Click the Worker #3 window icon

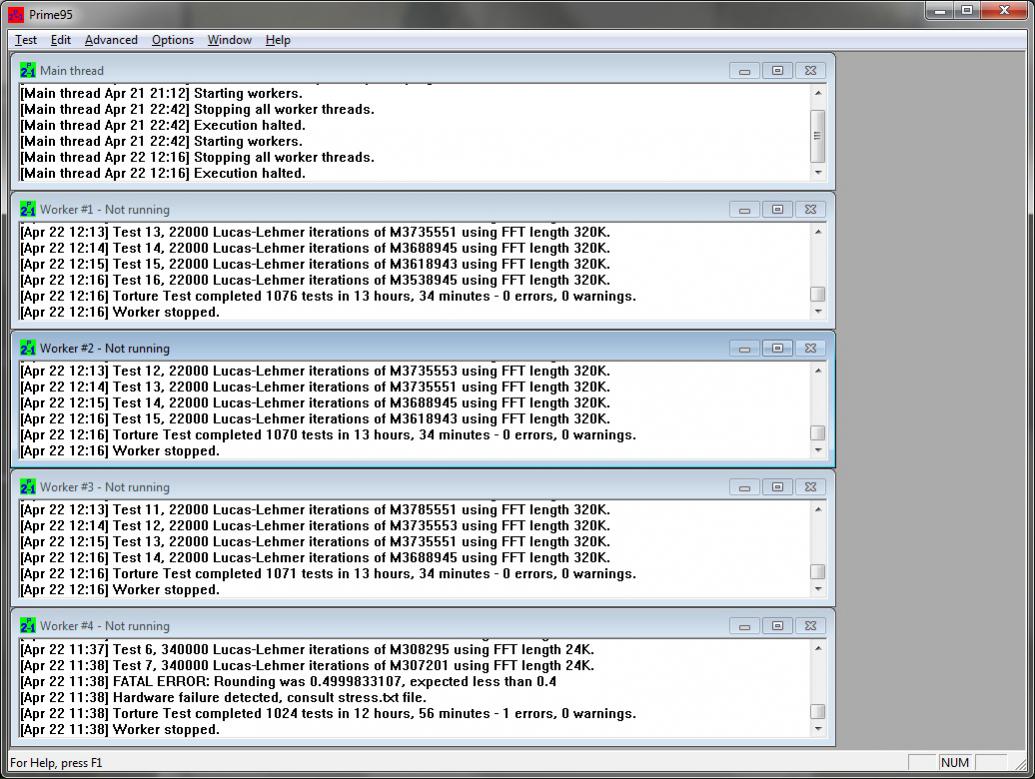28,487
